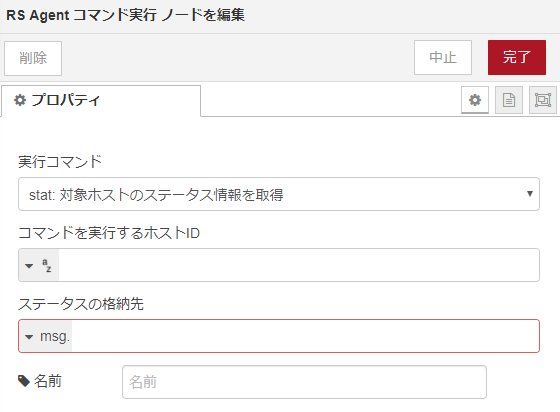560x412 pixels.
Task: Click the 完了 button
Action: (x=517, y=57)
